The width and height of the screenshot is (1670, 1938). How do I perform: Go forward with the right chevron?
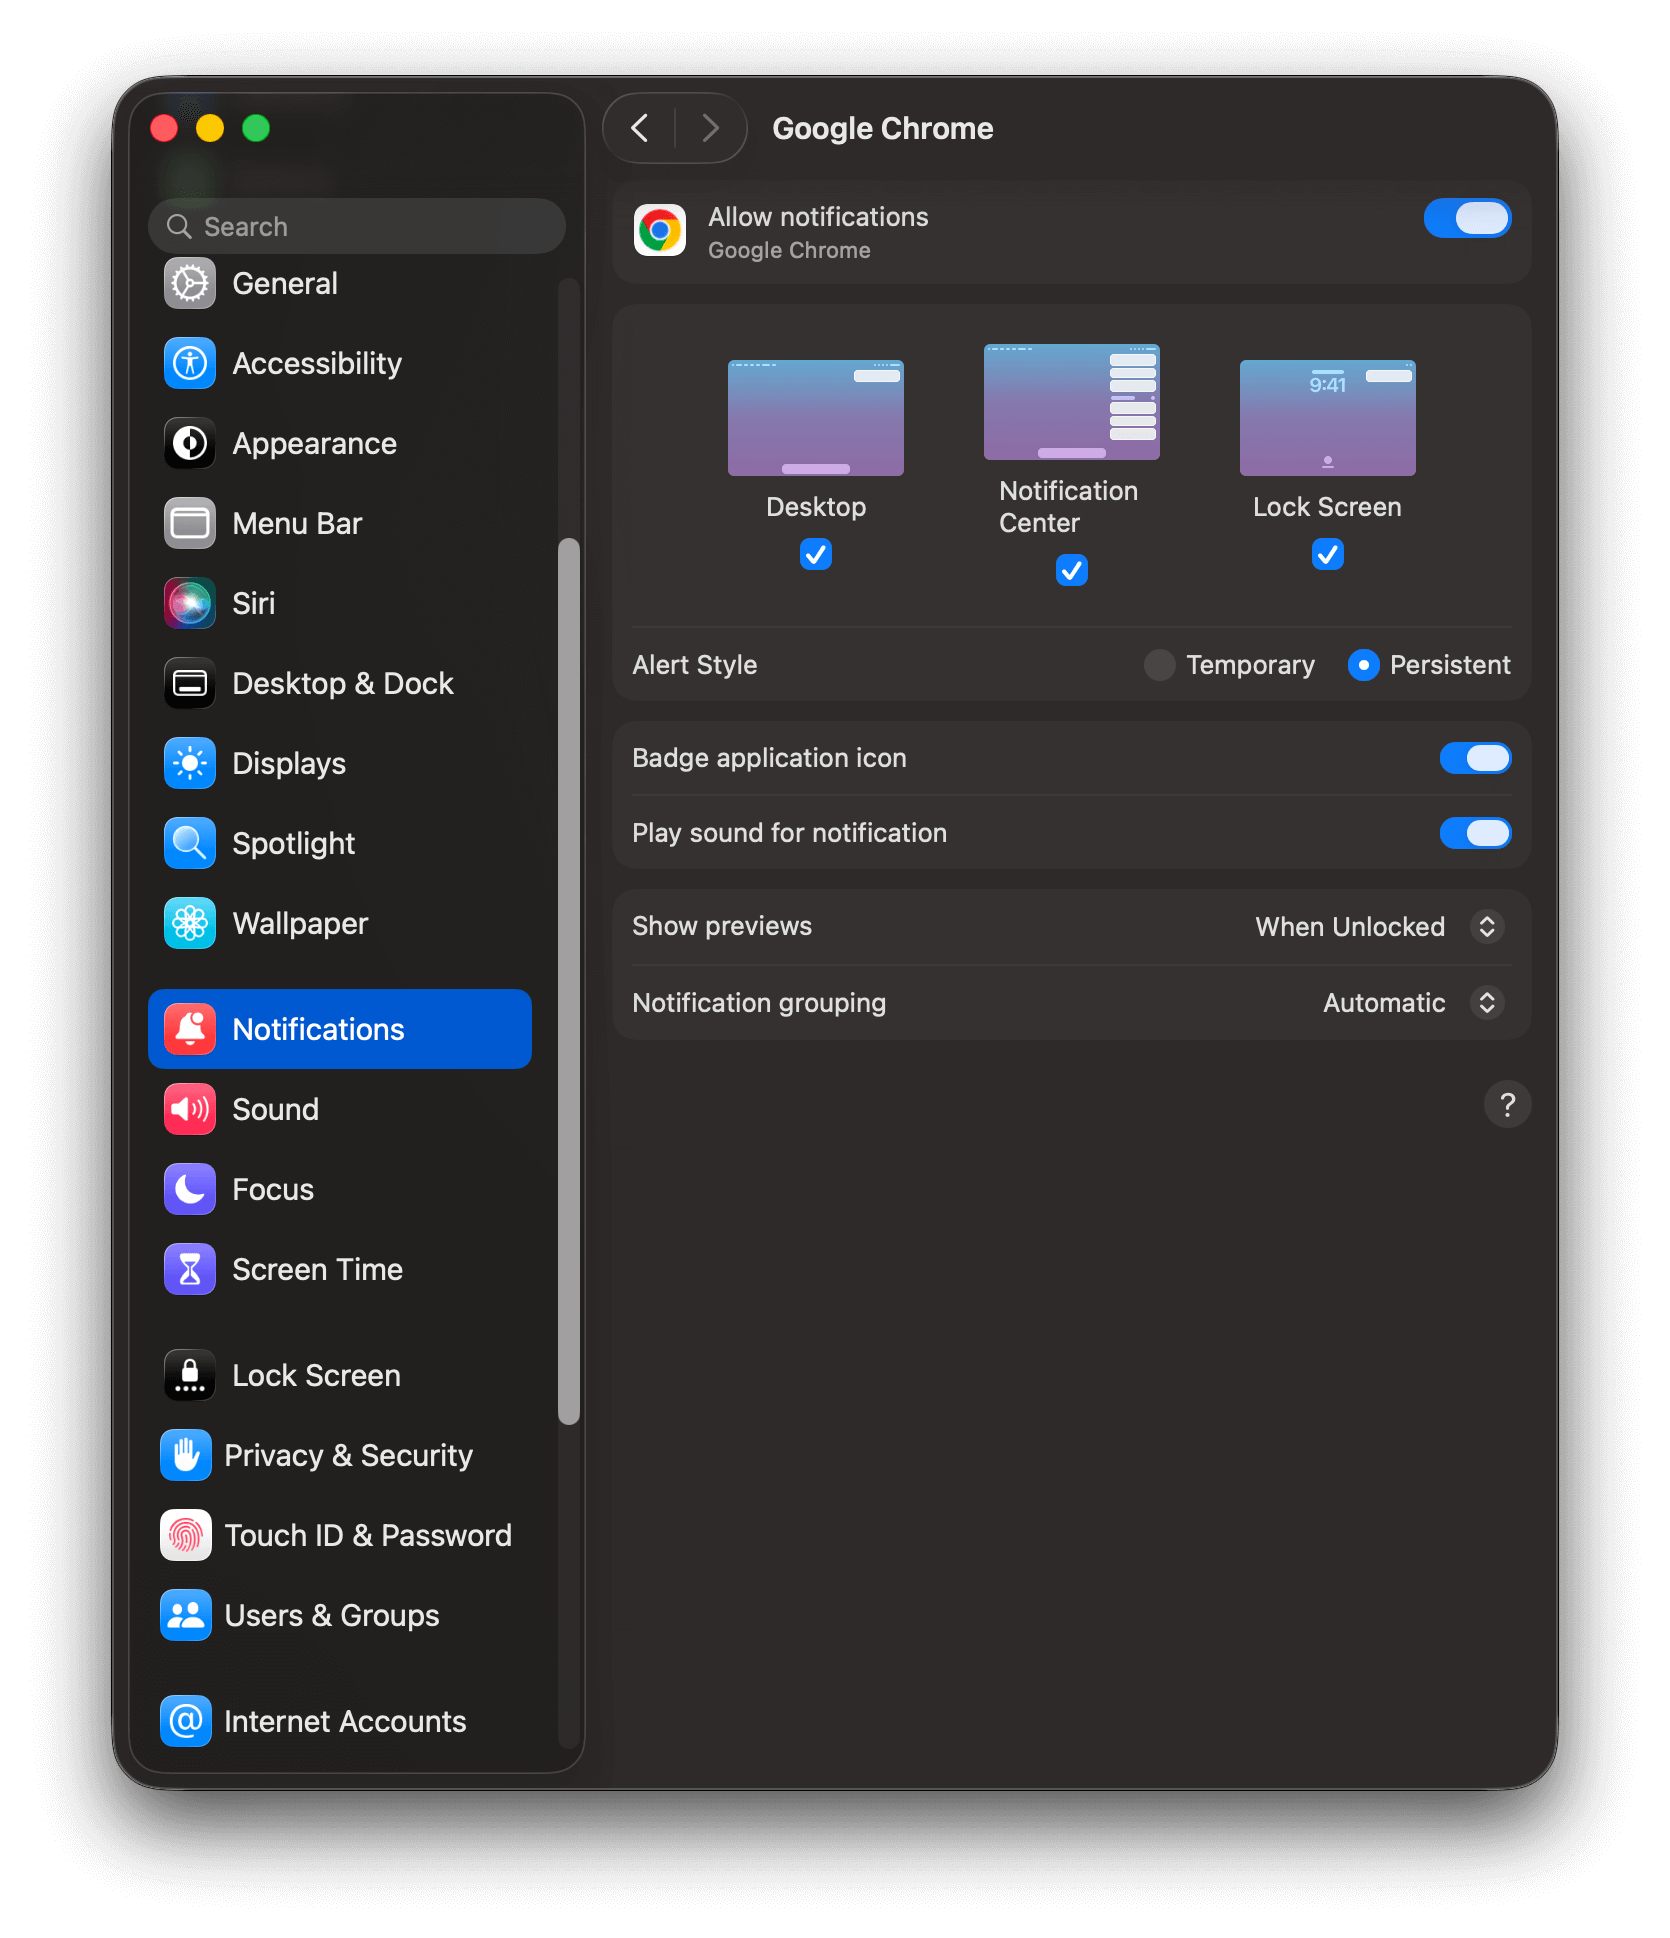point(710,128)
